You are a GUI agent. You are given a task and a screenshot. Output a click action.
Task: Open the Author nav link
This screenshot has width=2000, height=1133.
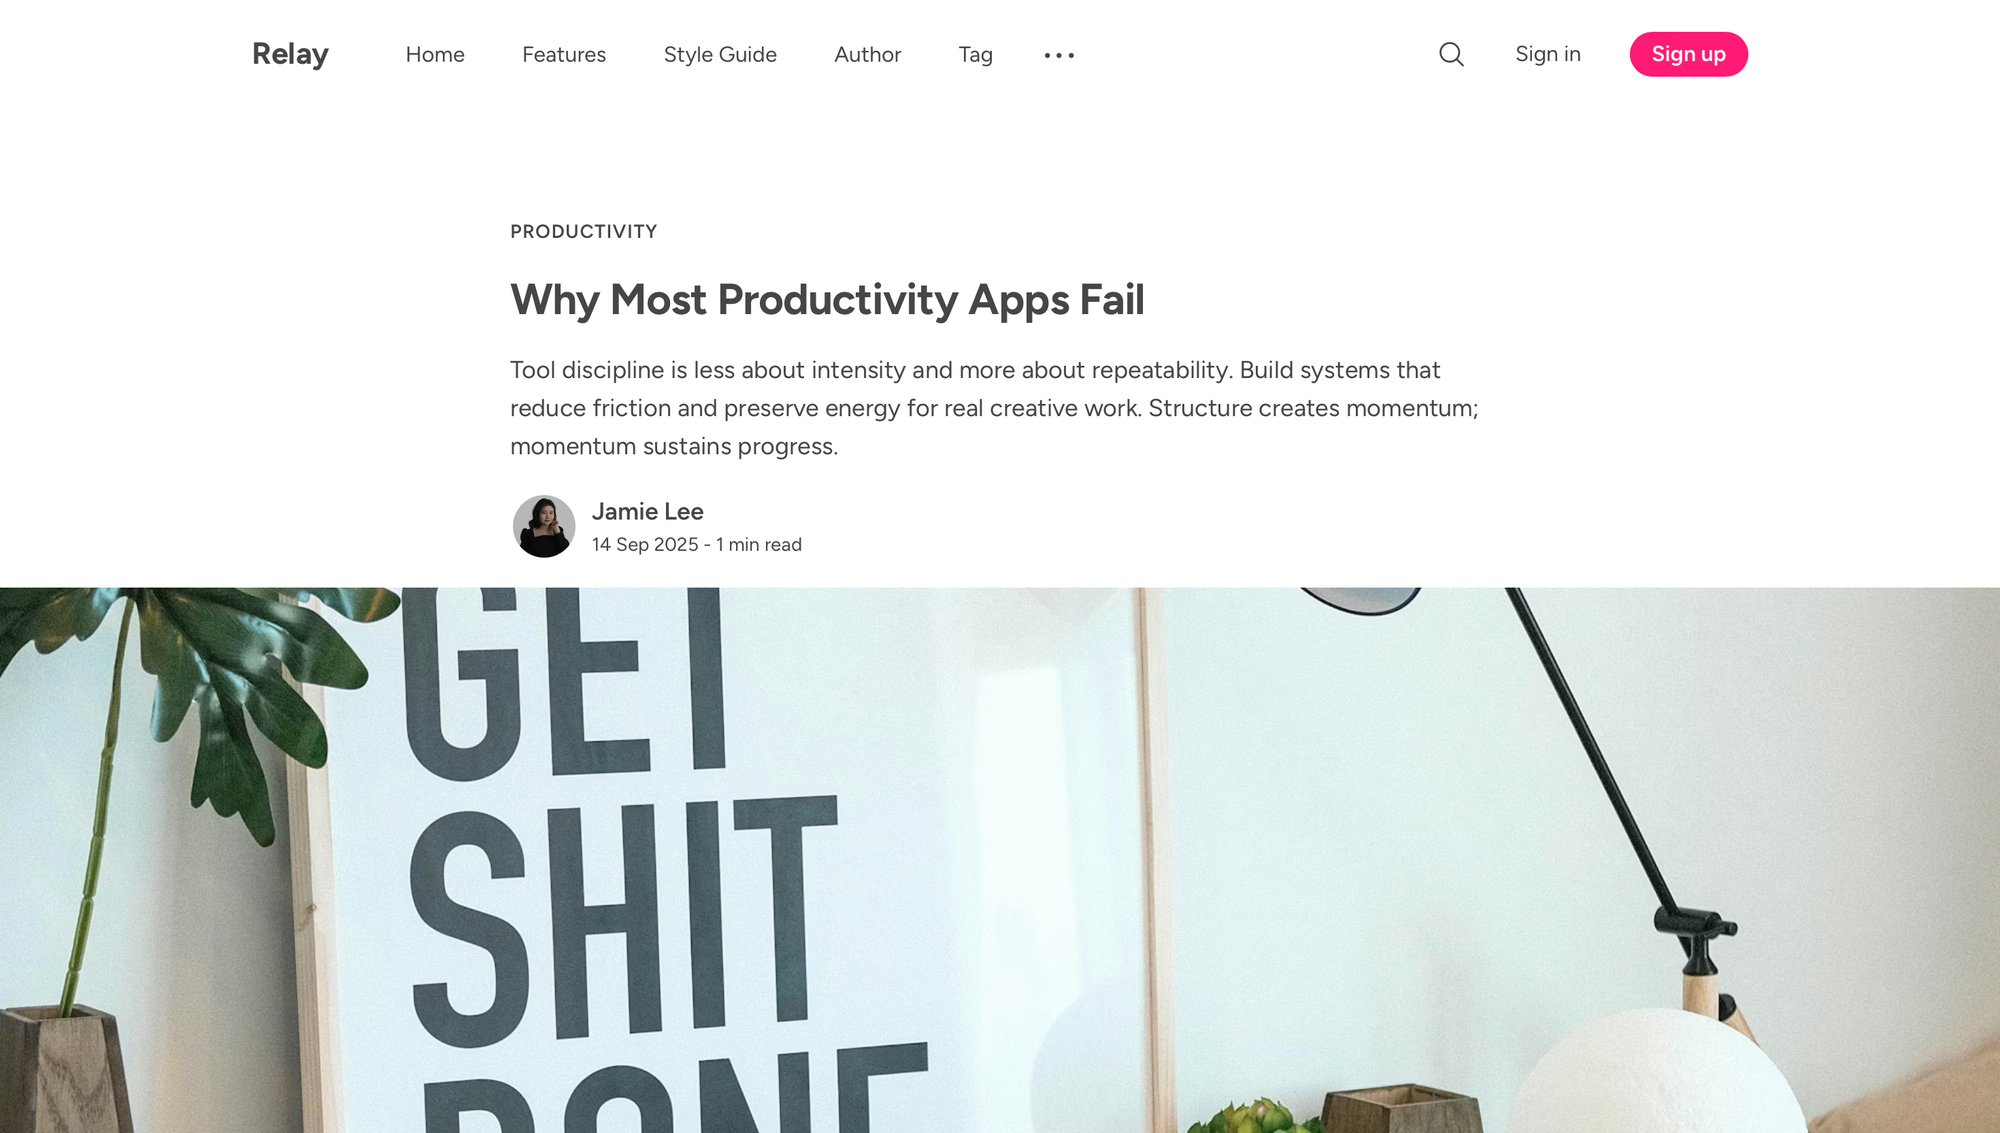[x=868, y=54]
